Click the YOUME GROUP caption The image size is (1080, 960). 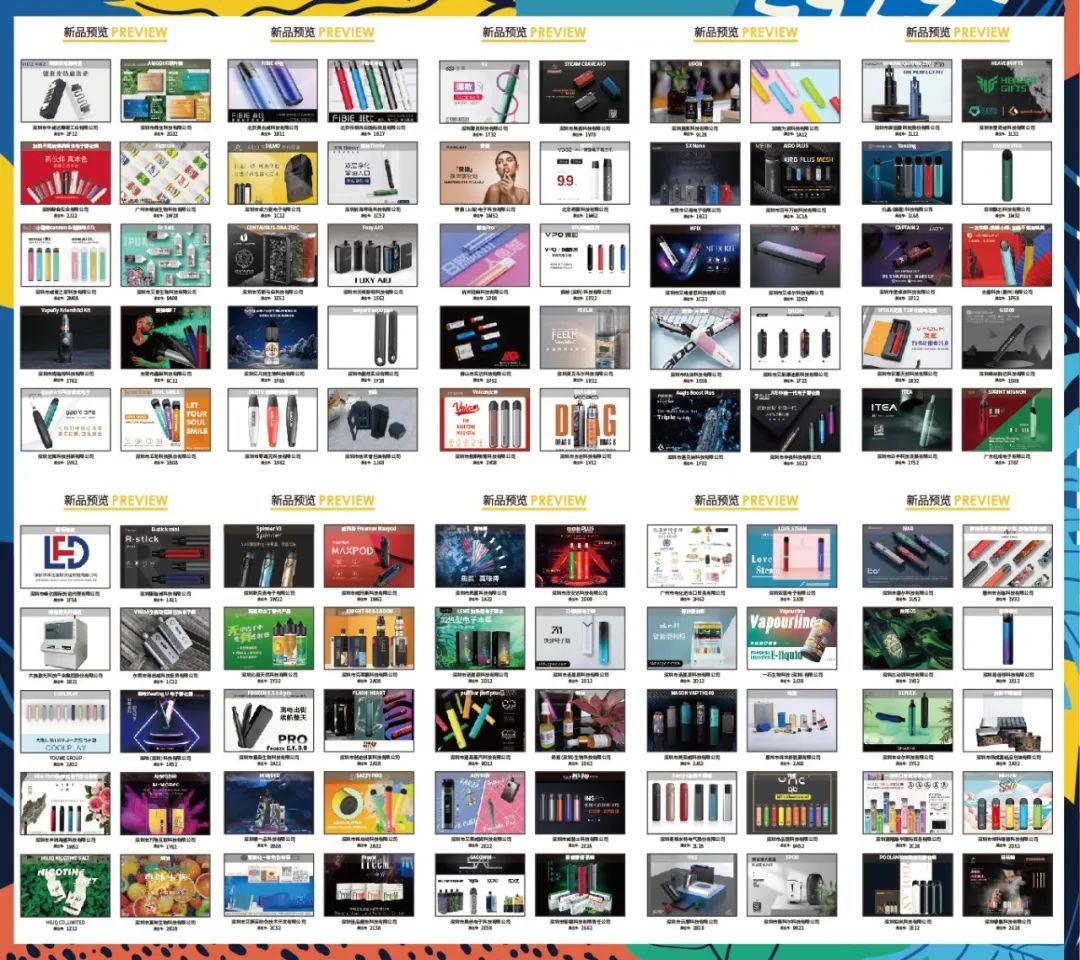pyautogui.click(x=65, y=758)
